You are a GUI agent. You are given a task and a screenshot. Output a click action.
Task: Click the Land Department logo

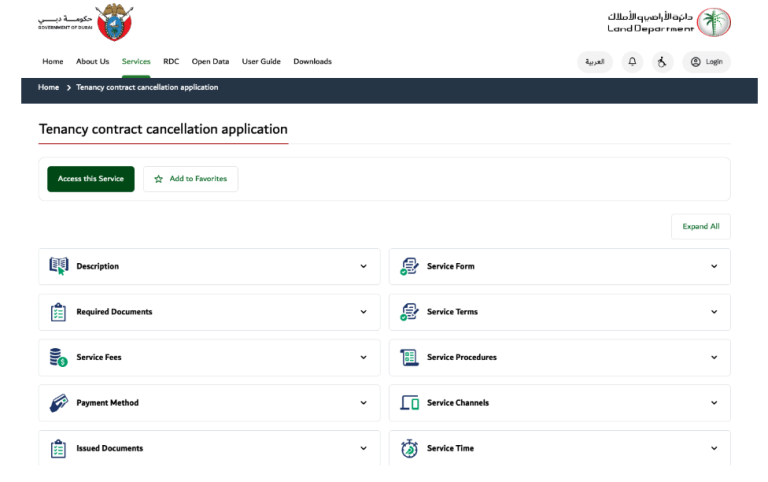[669, 22]
